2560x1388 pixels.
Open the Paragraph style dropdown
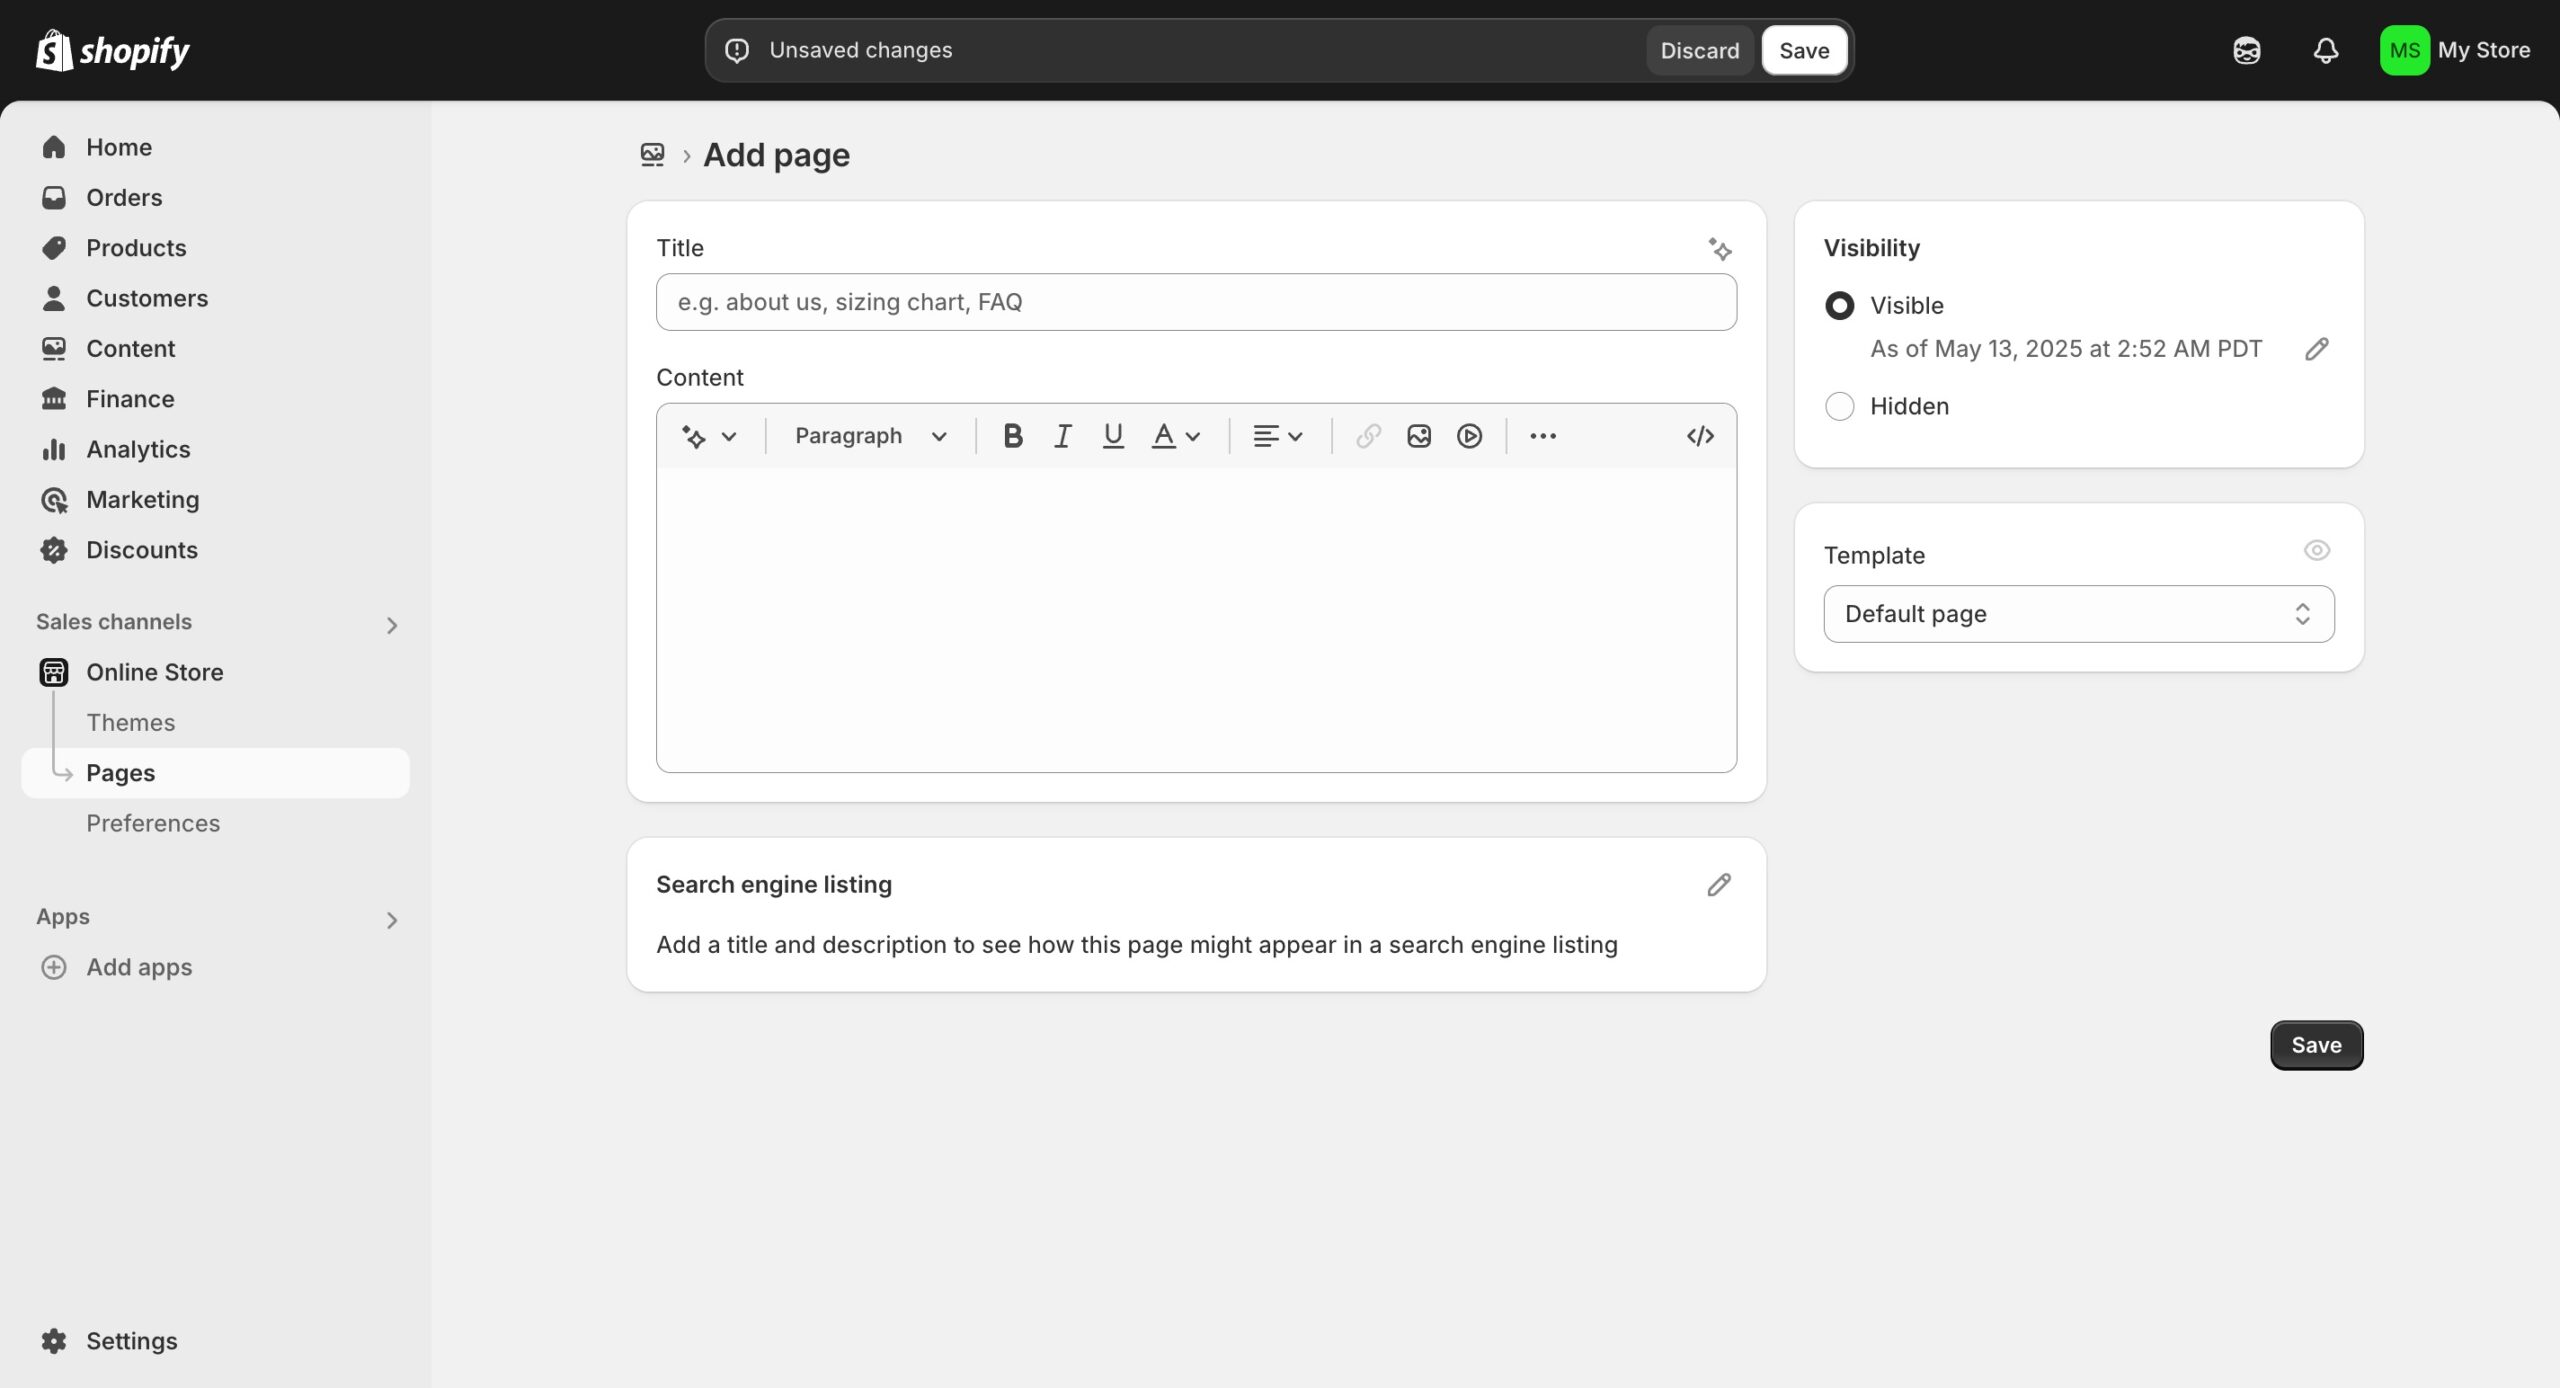(869, 436)
